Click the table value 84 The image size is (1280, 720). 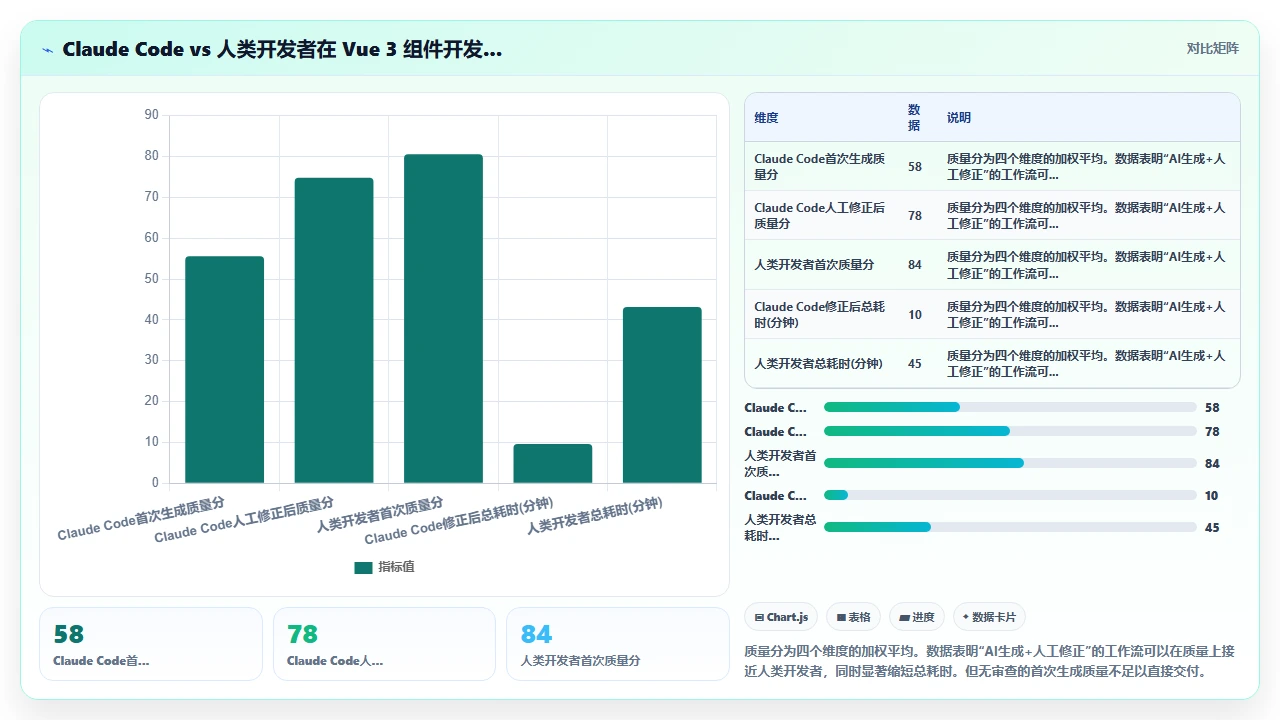pyautogui.click(x=915, y=265)
